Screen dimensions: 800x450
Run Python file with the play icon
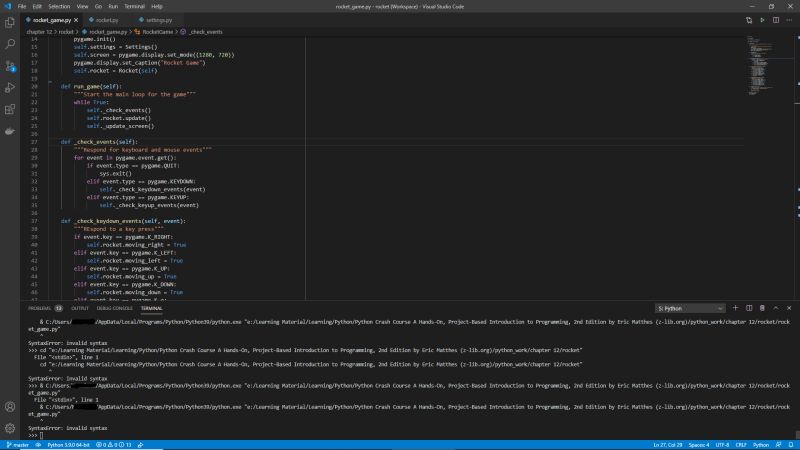click(762, 20)
